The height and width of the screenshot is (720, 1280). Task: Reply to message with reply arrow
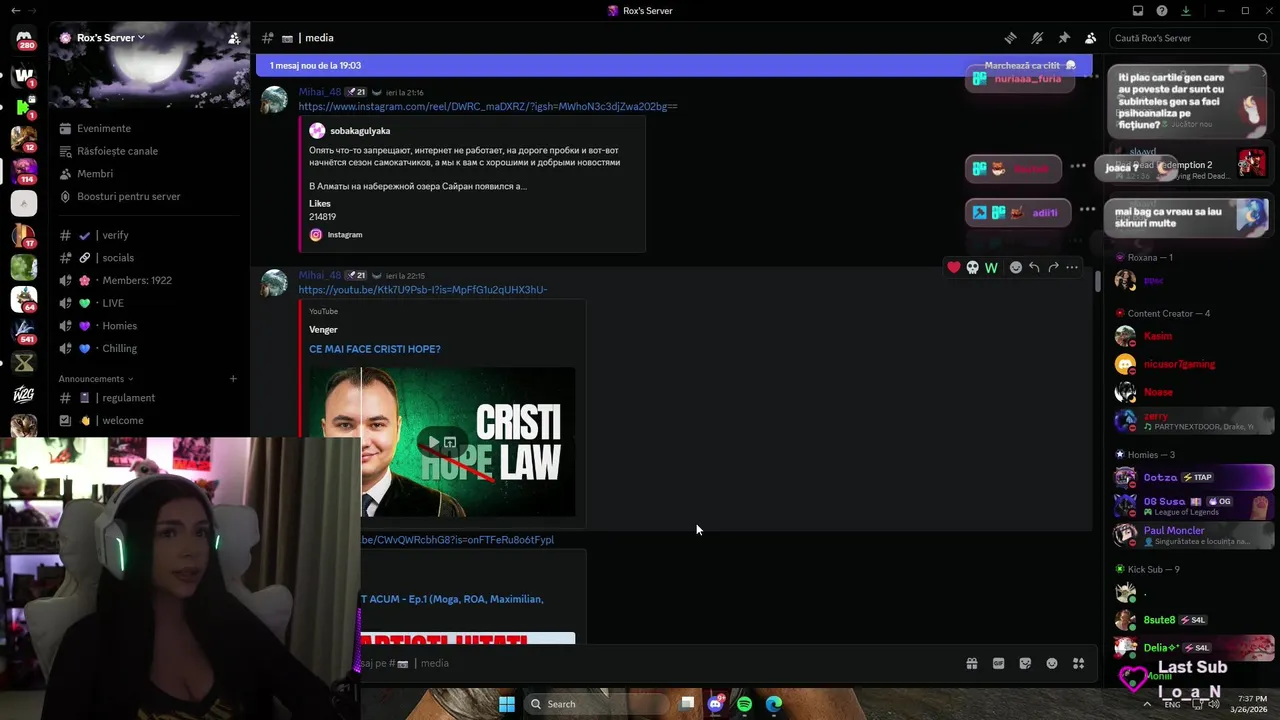1034,267
